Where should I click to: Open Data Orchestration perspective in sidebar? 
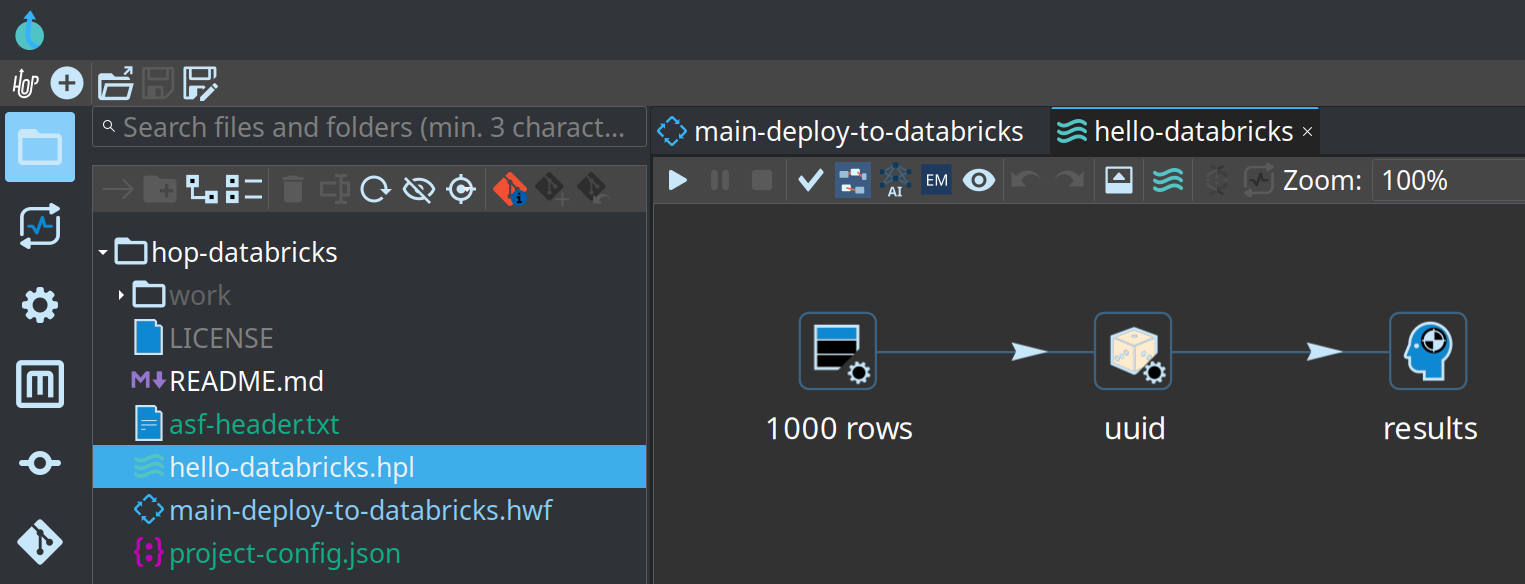coord(40,463)
